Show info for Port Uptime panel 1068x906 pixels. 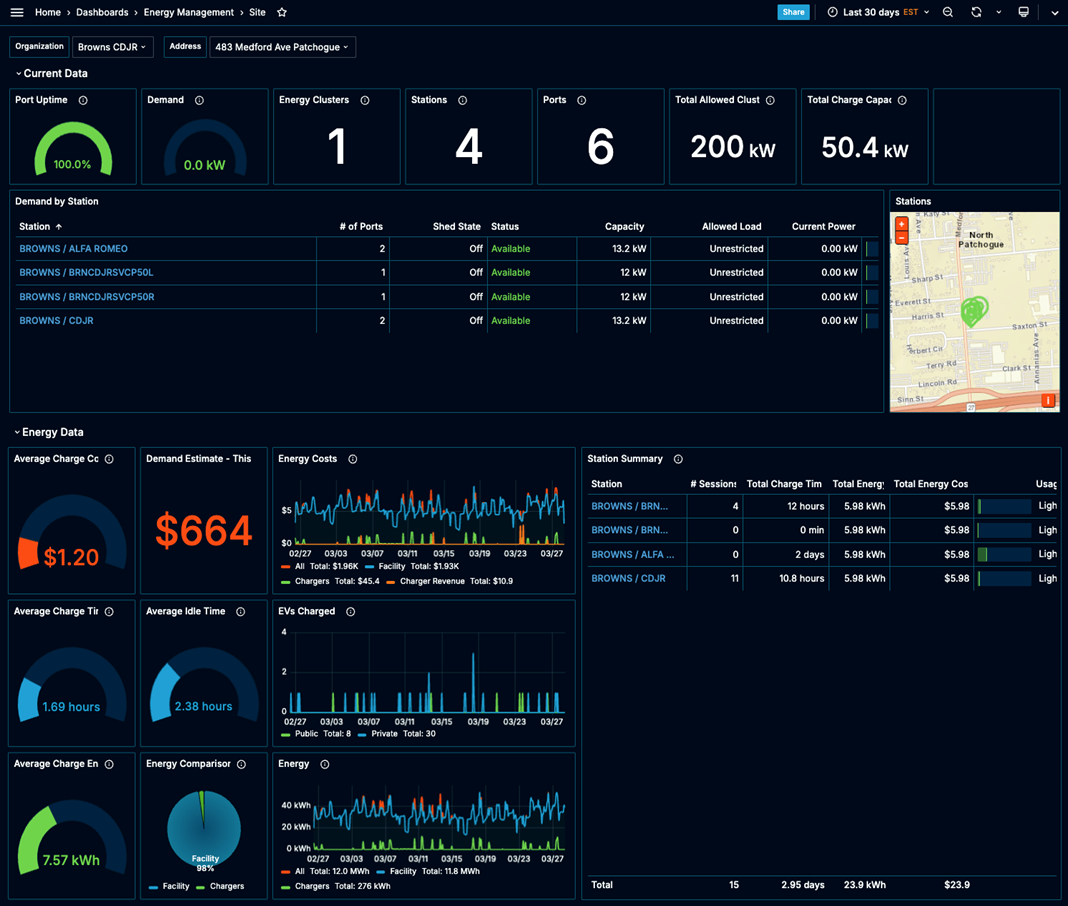click(83, 100)
